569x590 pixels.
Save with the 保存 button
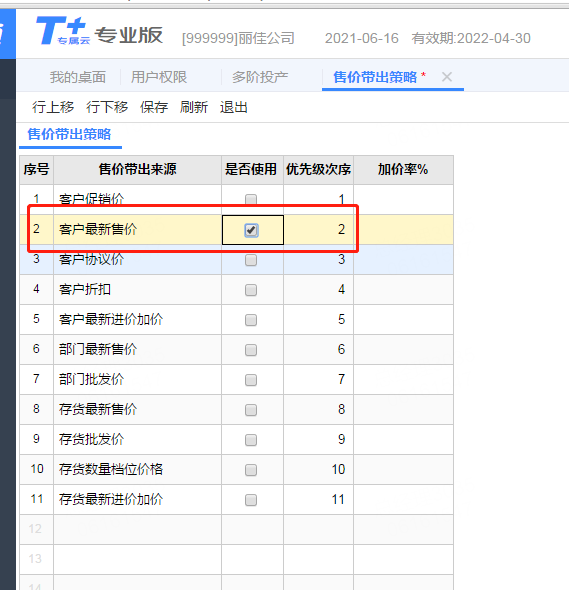[154, 107]
